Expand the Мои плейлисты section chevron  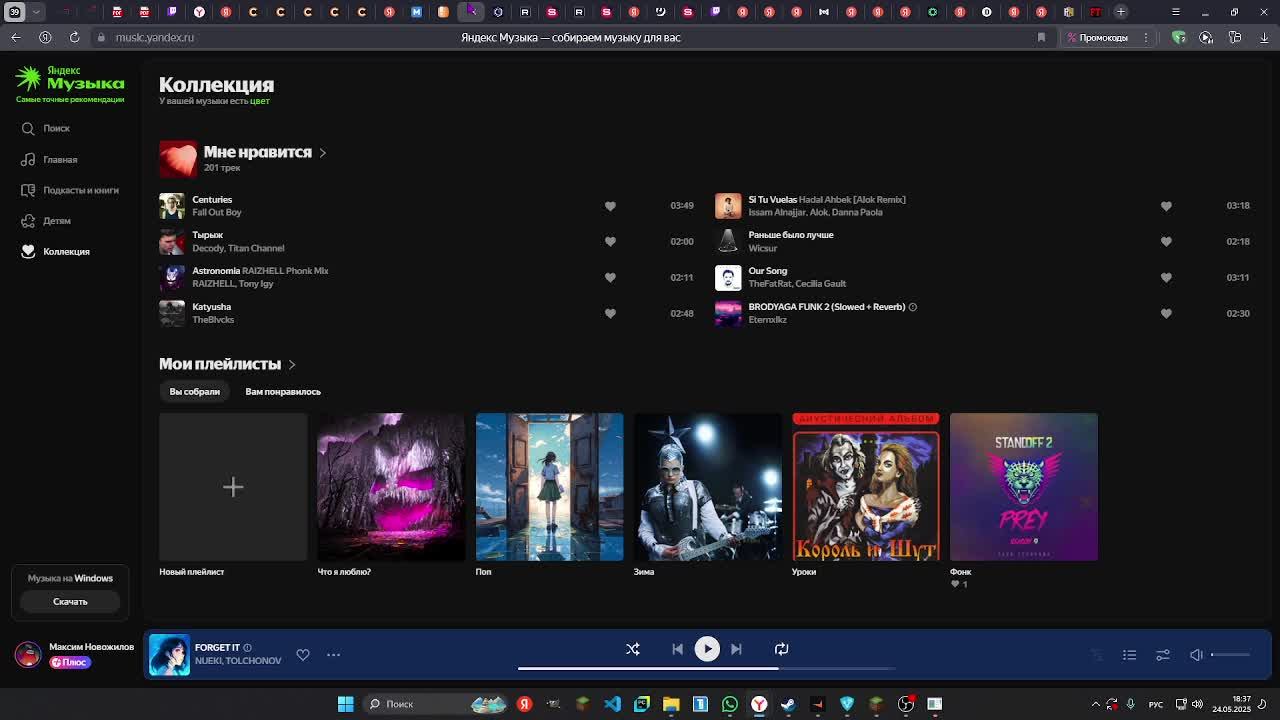(x=292, y=365)
